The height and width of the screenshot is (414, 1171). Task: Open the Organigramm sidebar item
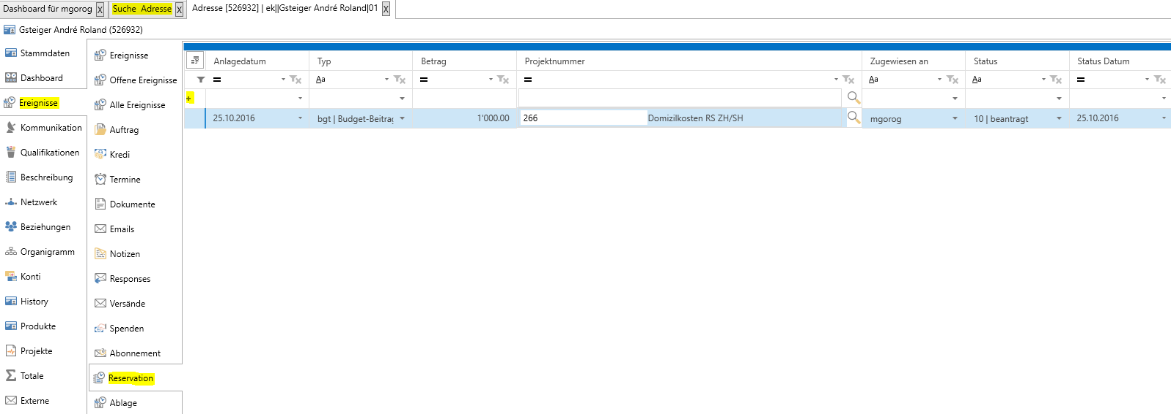coord(46,252)
